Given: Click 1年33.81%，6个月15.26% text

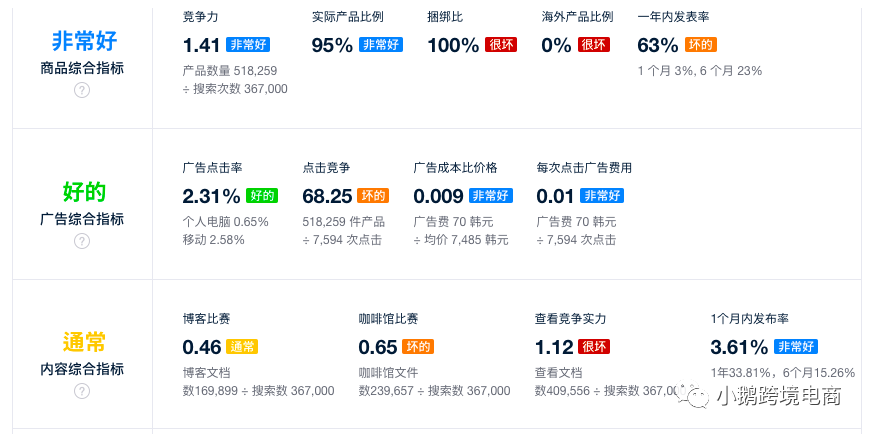Looking at the screenshot, I should (x=783, y=372).
